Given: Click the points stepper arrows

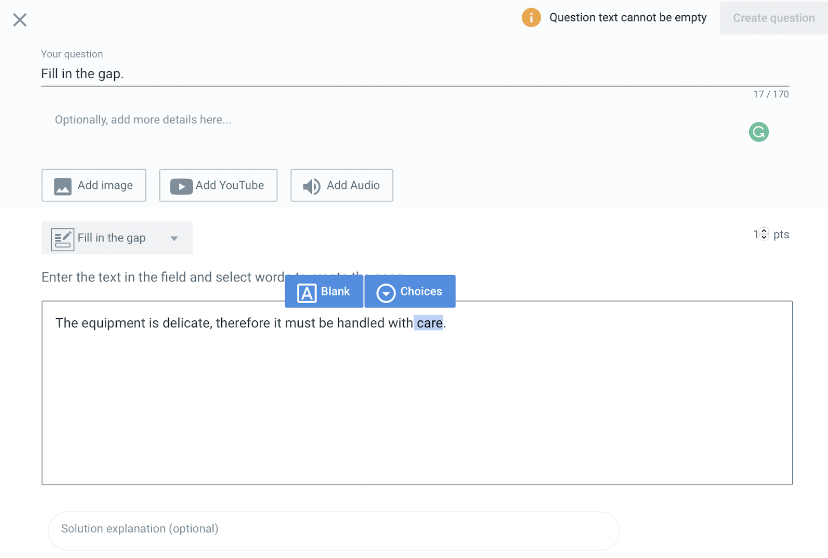Looking at the screenshot, I should pyautogui.click(x=764, y=234).
